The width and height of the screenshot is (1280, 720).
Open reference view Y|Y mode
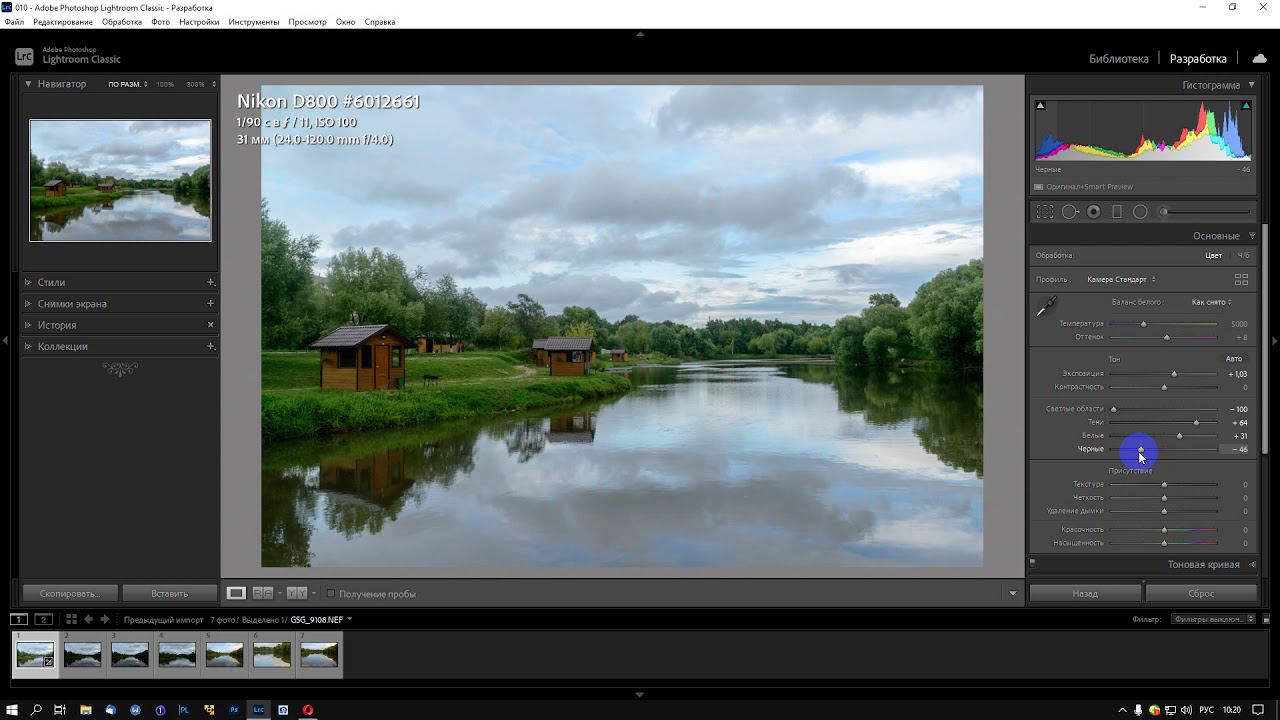click(x=297, y=593)
